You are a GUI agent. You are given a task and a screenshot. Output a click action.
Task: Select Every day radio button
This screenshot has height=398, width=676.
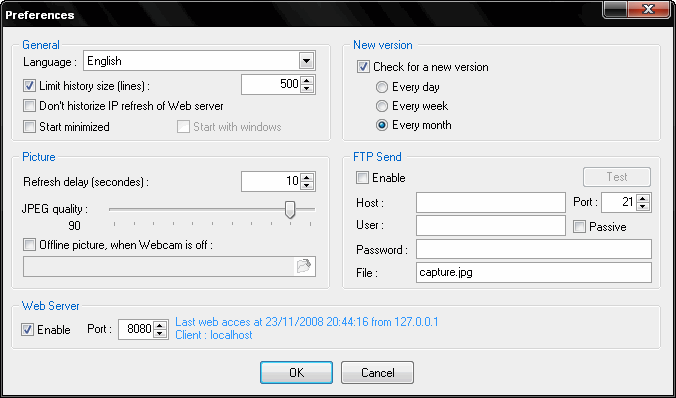coord(382,87)
